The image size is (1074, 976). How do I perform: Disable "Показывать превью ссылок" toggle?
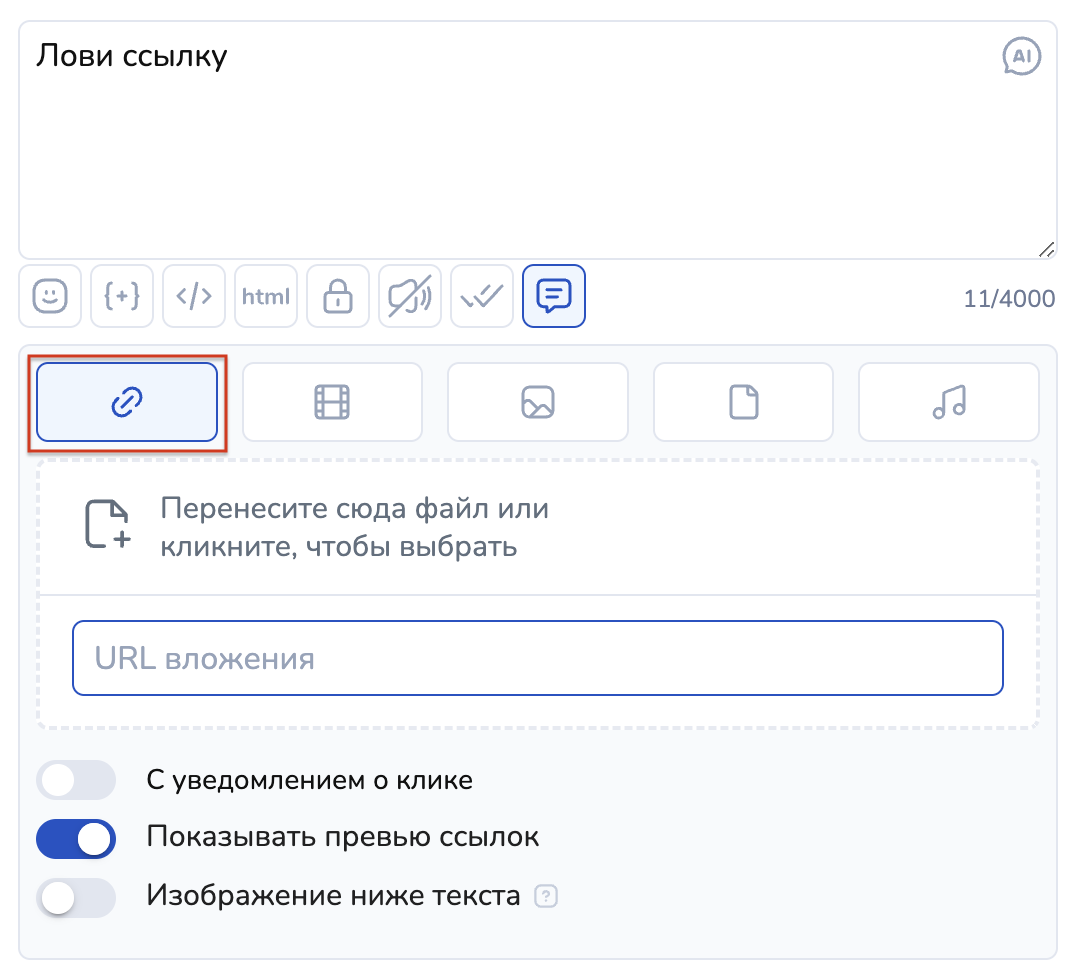point(76,838)
